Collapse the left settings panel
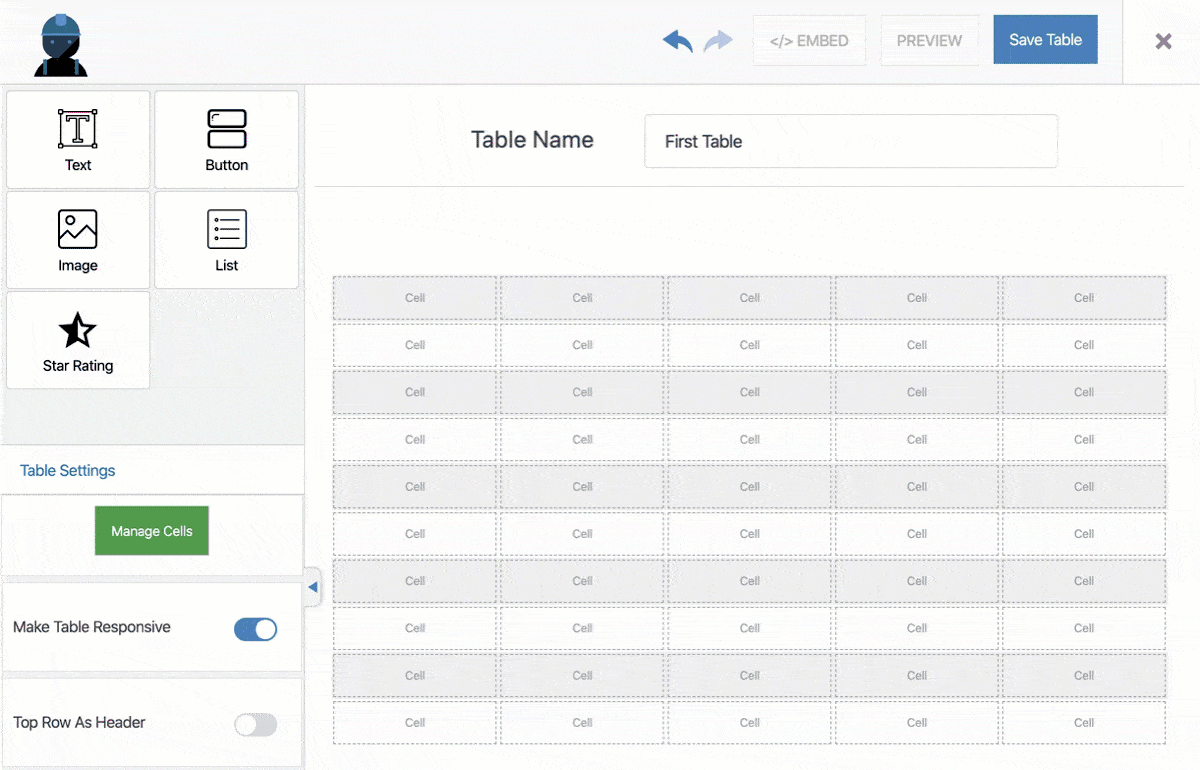Image resolution: width=1200 pixels, height=770 pixels. pos(313,587)
